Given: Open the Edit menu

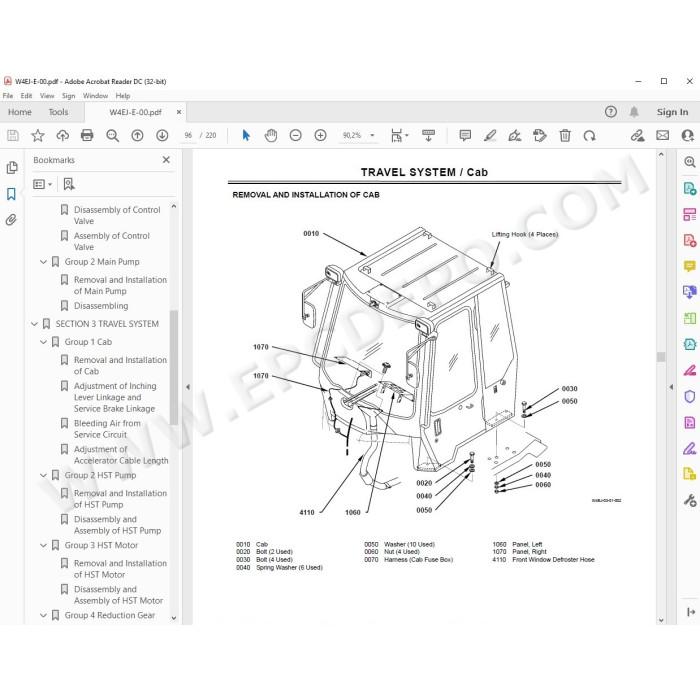Looking at the screenshot, I should coord(26,96).
